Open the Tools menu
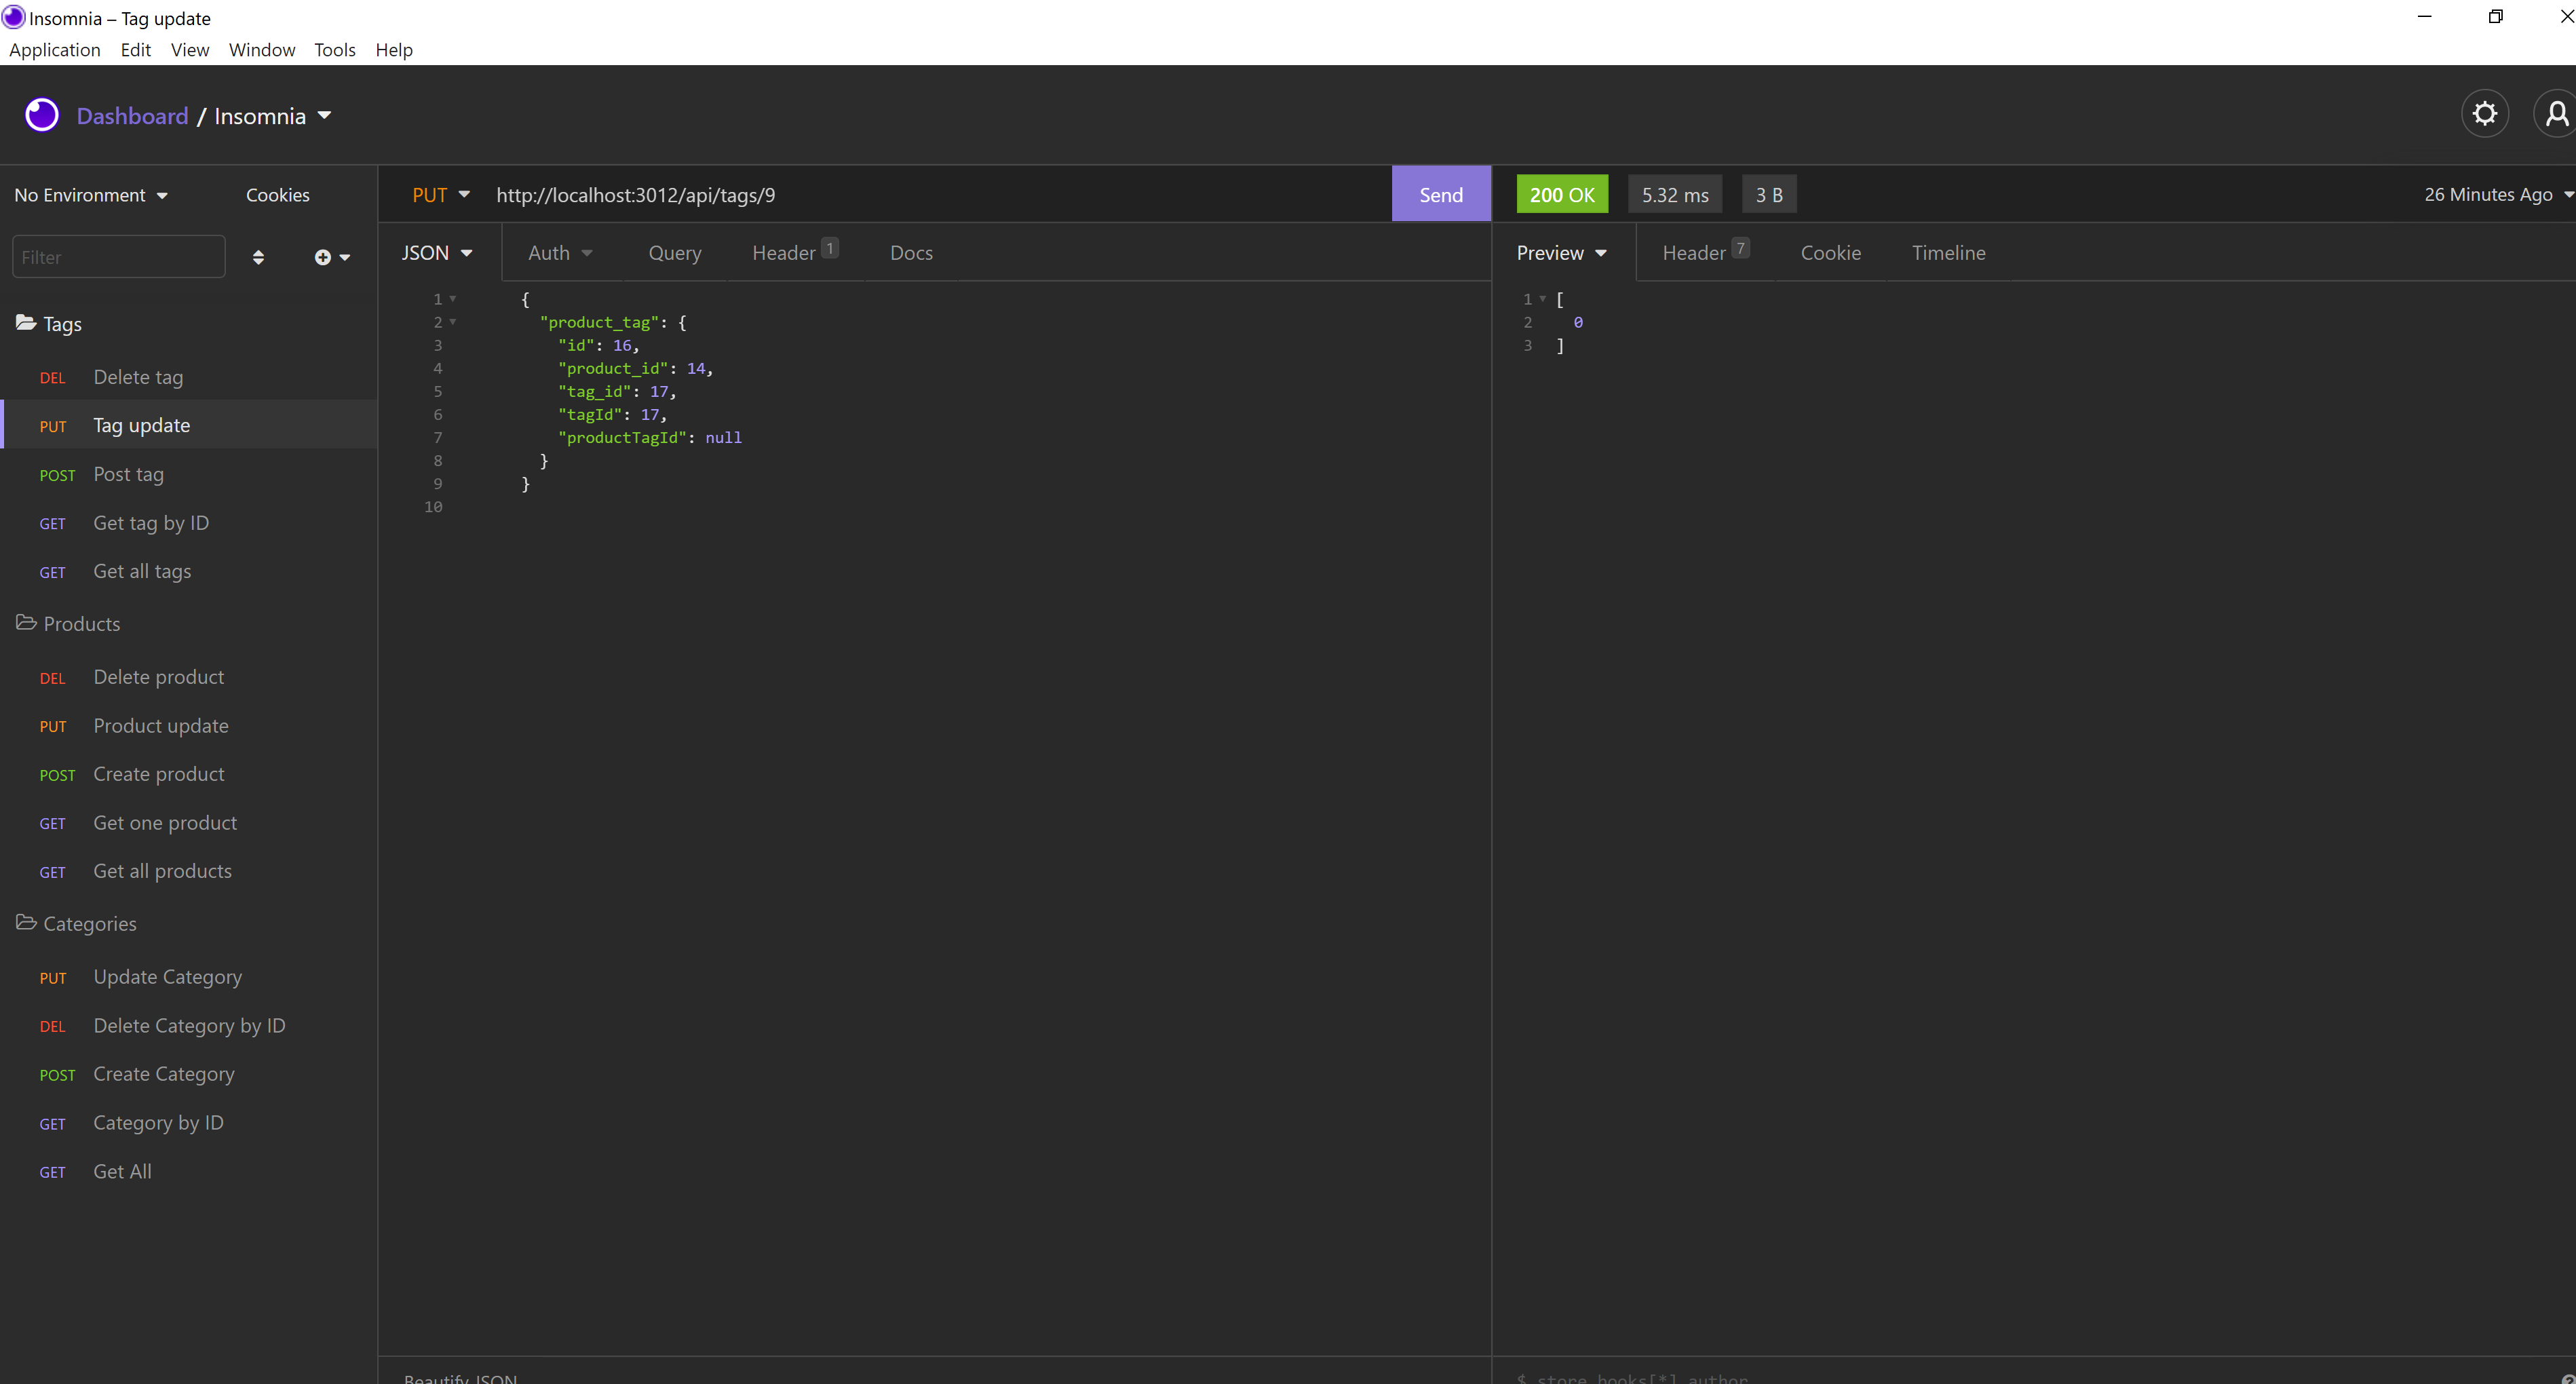 click(x=334, y=50)
